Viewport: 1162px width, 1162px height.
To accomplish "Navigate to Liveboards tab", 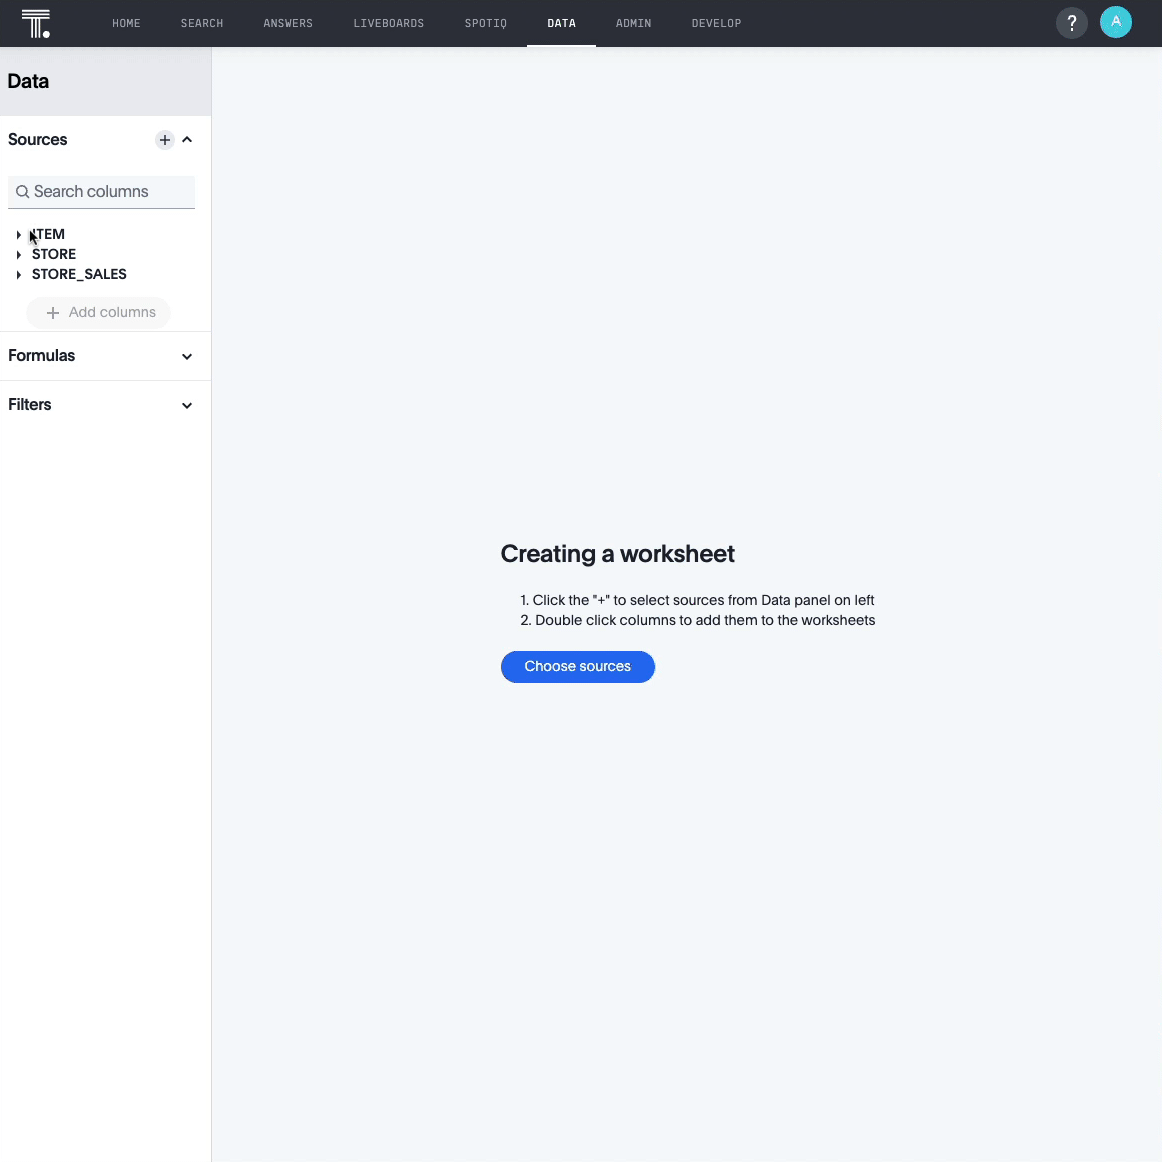I will tap(388, 23).
